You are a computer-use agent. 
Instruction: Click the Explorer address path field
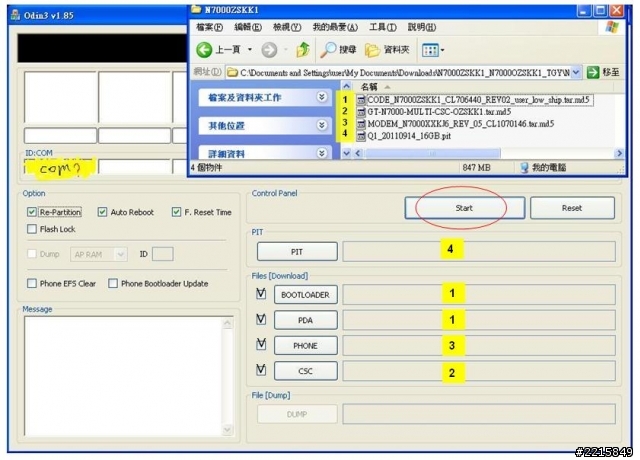click(403, 73)
